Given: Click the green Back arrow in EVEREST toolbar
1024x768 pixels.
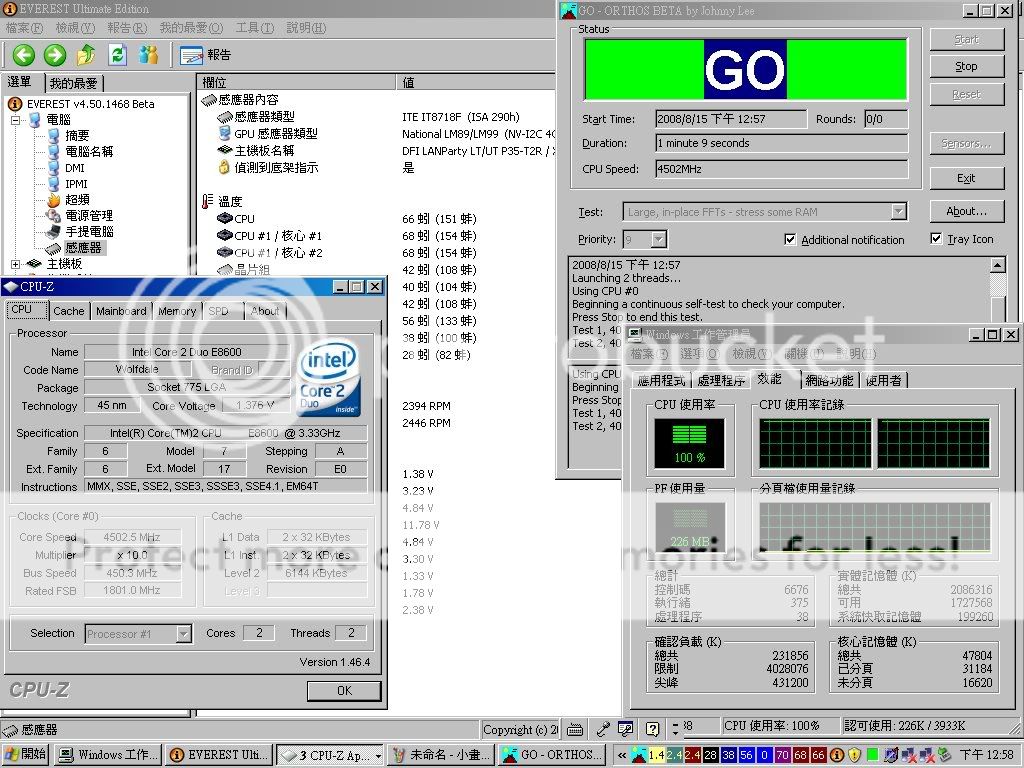Looking at the screenshot, I should [x=23, y=55].
